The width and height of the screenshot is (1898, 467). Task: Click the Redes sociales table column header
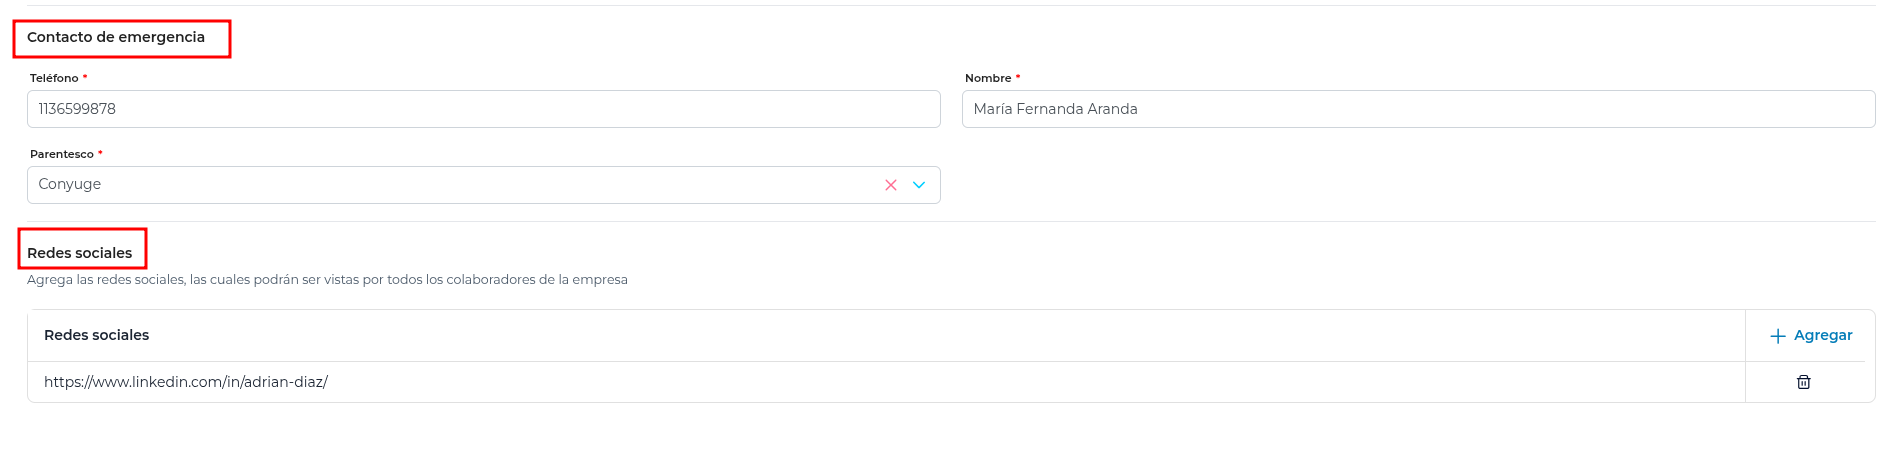[x=97, y=335]
